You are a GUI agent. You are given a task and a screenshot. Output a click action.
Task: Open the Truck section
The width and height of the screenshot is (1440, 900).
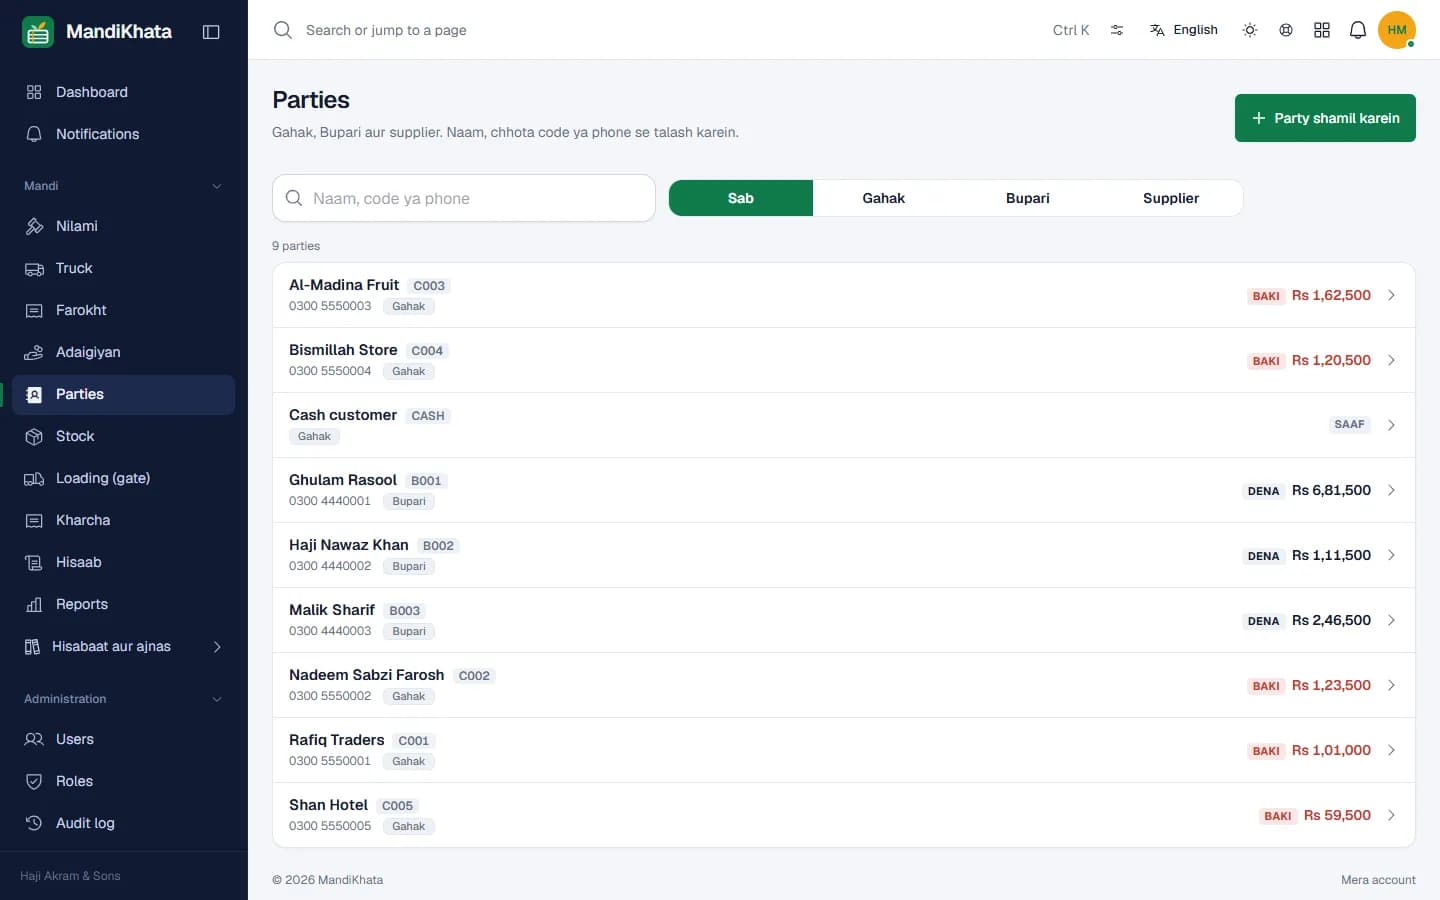pos(123,268)
